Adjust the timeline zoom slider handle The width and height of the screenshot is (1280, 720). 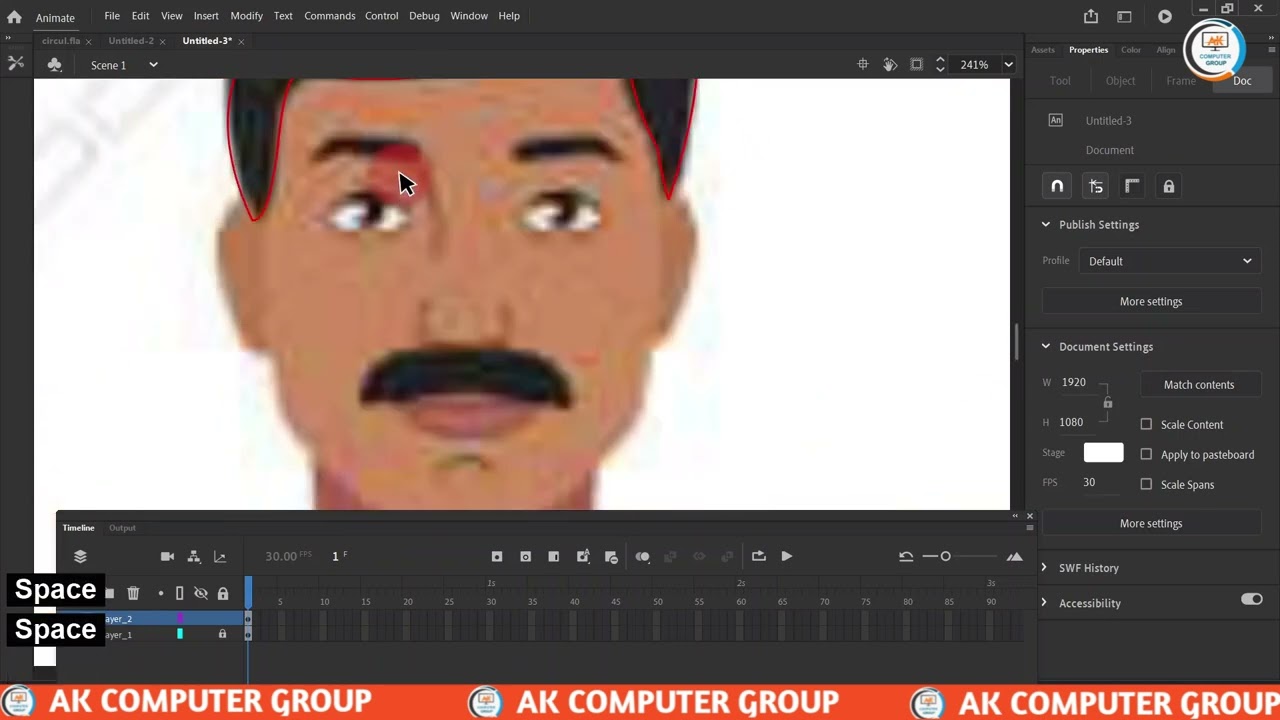click(945, 556)
